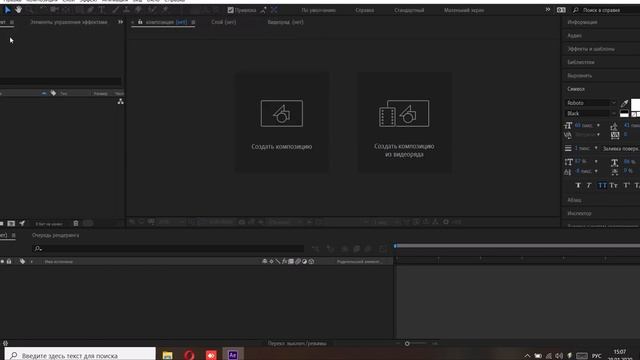Viewport: 640px width, 360px height.
Task: Open baseline shift dropdown arrow in Character panel
Action: pyautogui.click(x=596, y=171)
